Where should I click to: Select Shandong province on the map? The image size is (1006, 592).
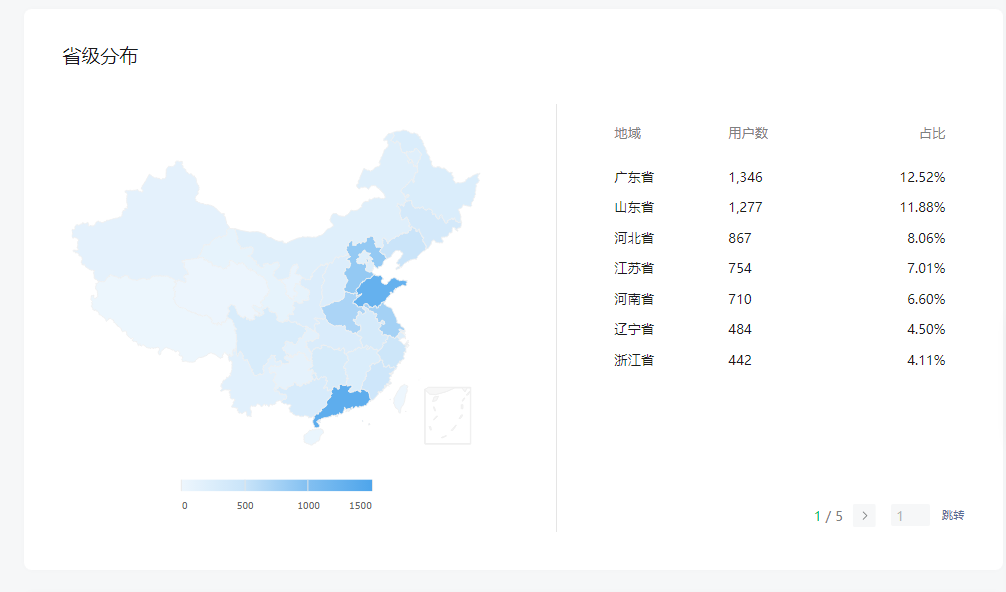[379, 292]
